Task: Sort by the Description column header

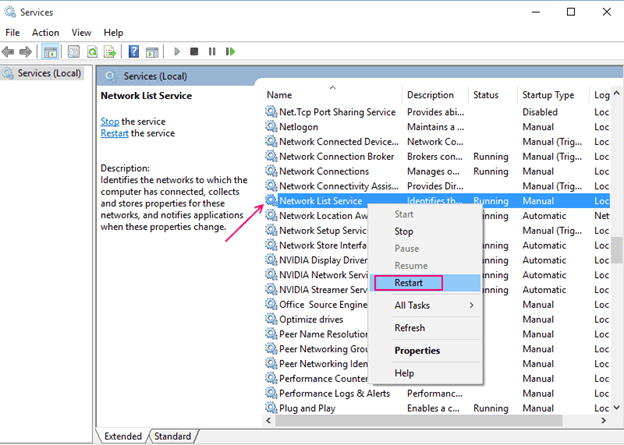Action: tap(435, 95)
